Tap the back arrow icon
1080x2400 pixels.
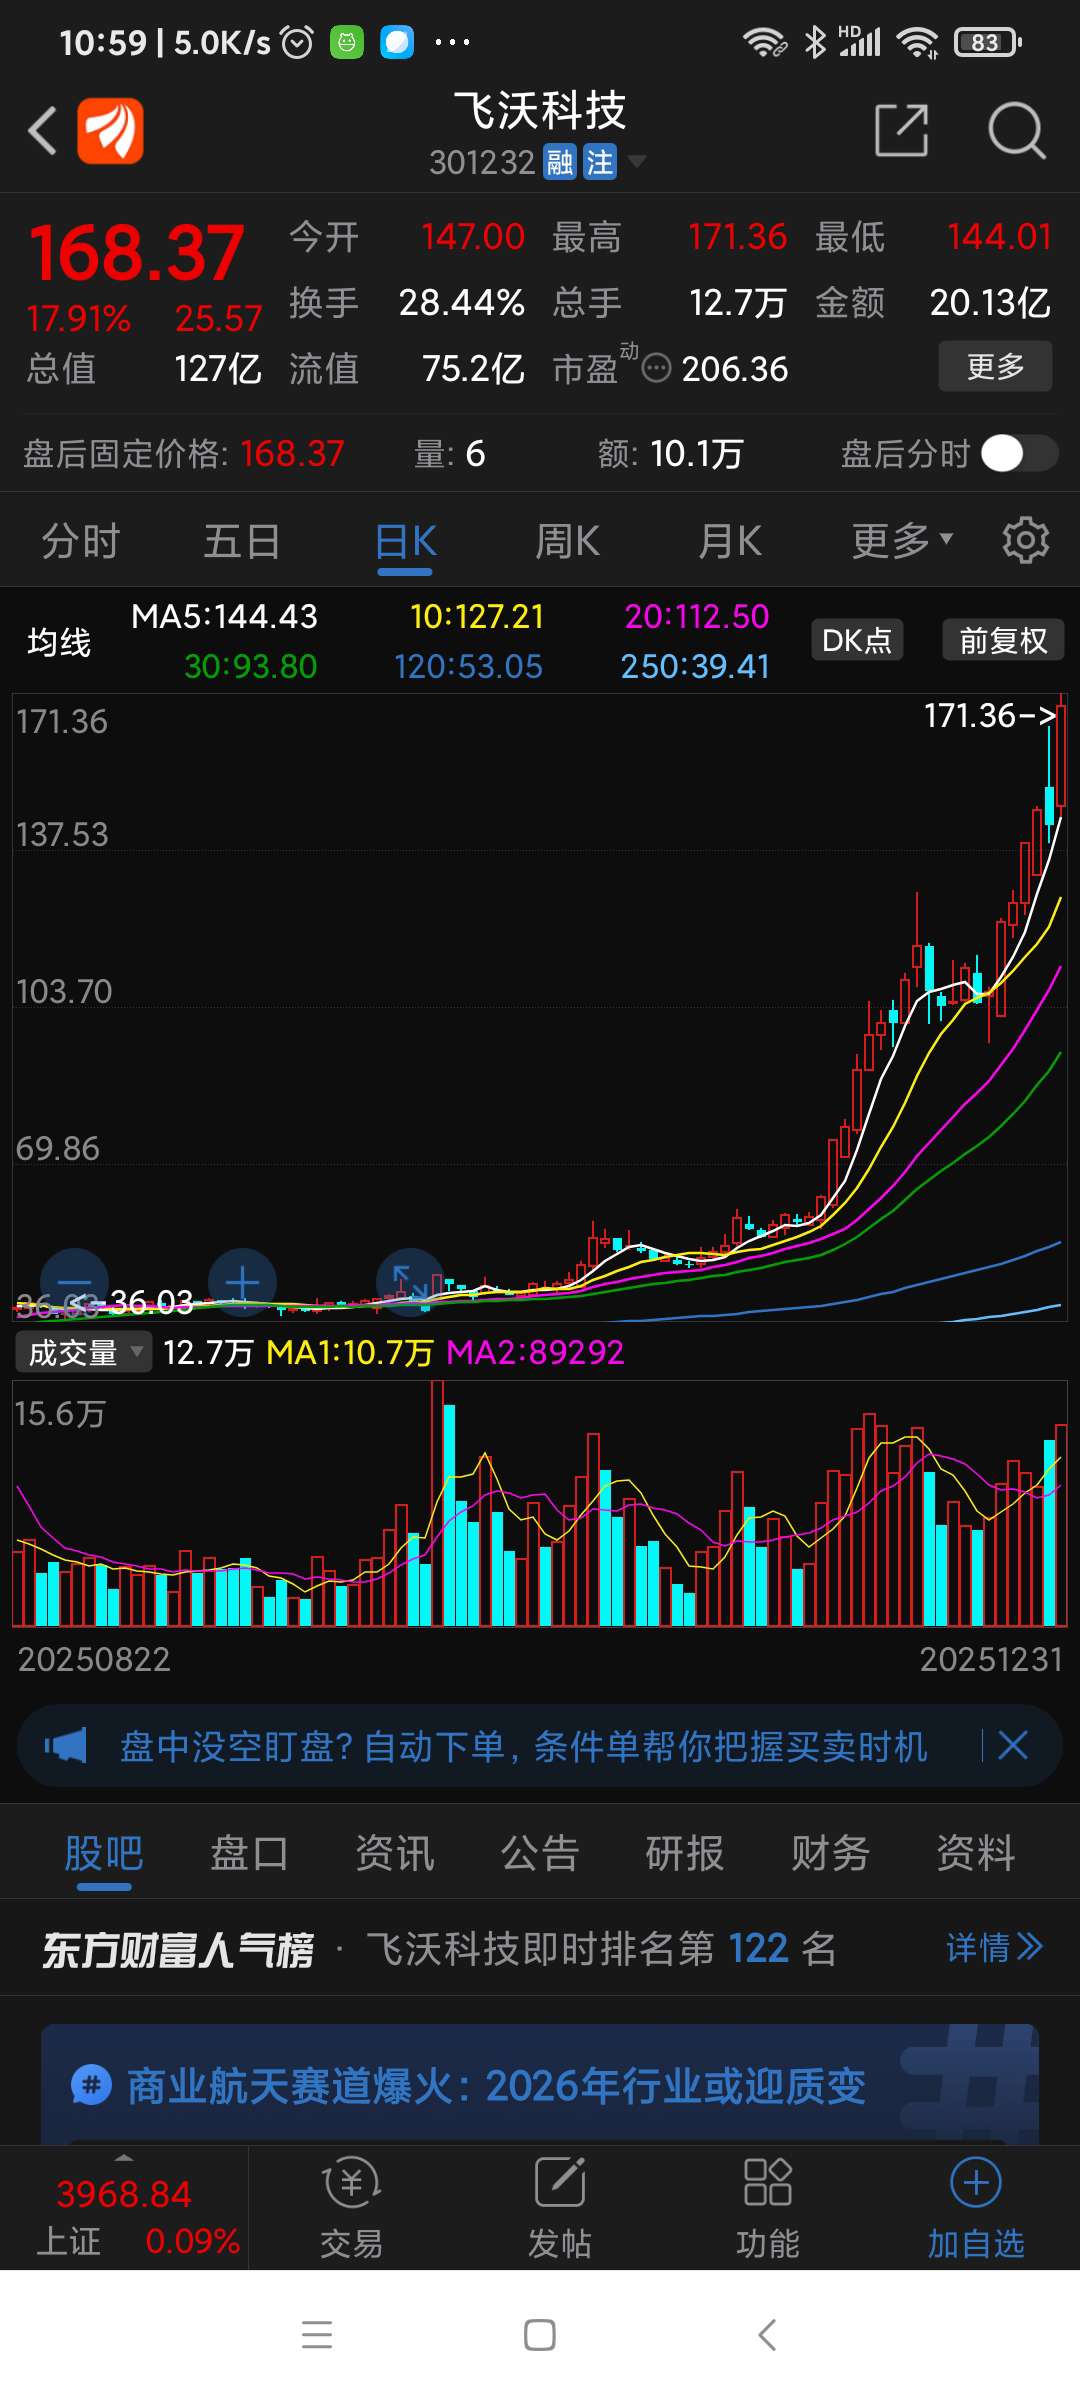click(42, 131)
